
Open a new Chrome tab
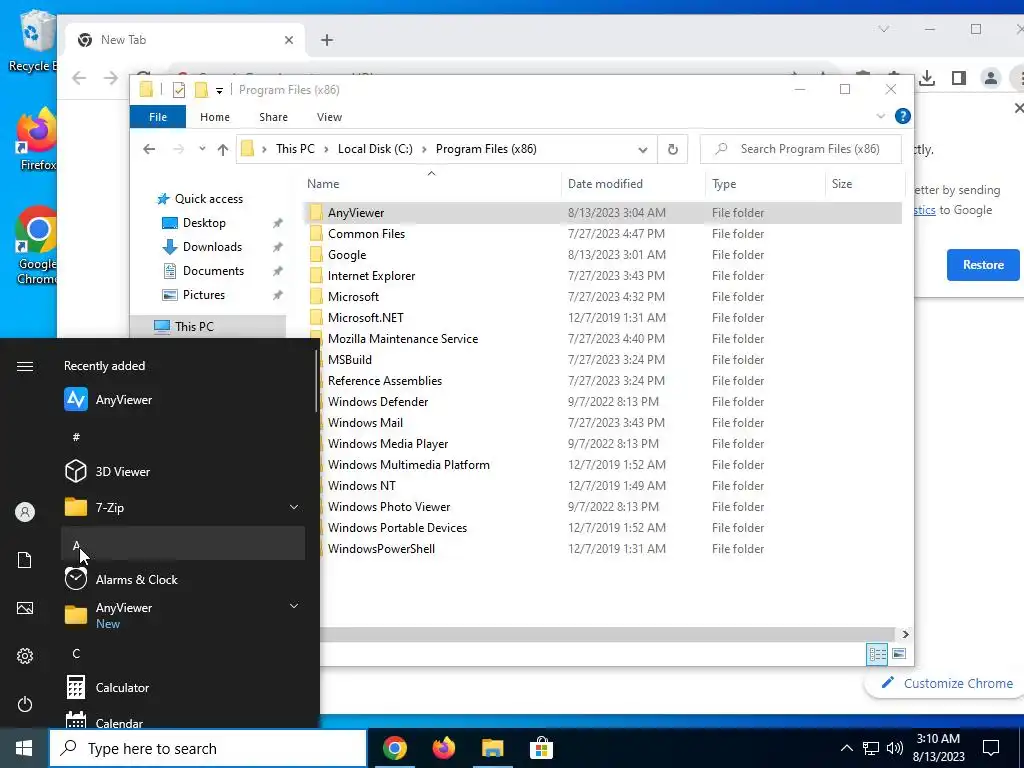point(327,40)
